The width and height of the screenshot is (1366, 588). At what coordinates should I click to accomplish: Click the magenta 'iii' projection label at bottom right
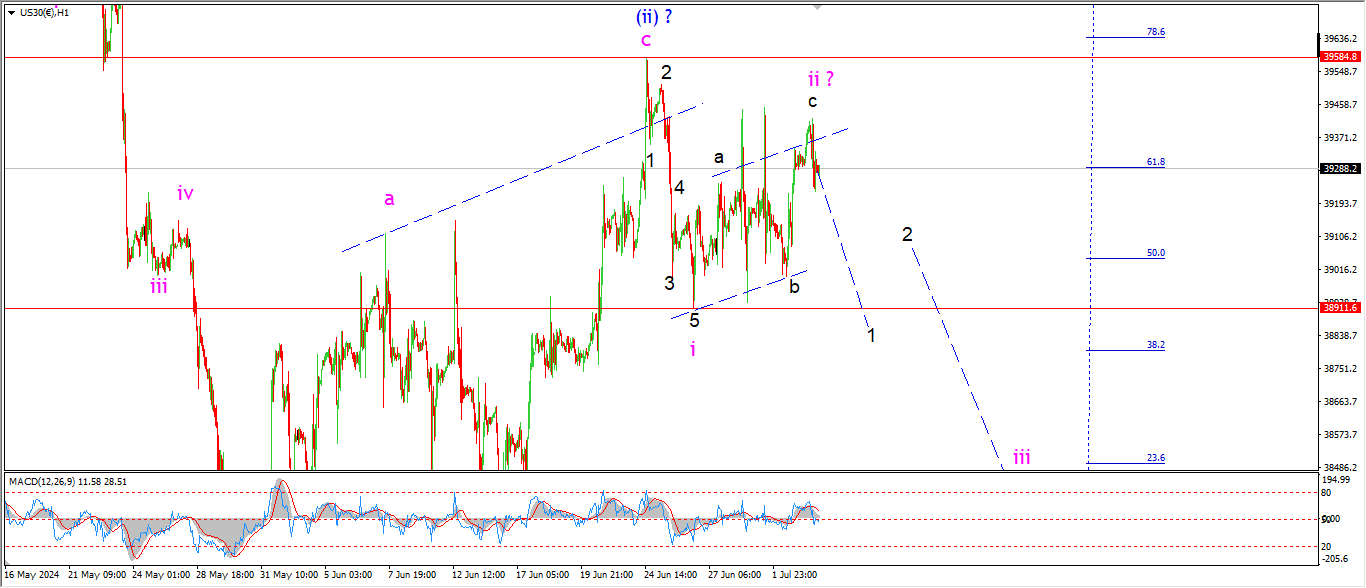coord(1021,457)
